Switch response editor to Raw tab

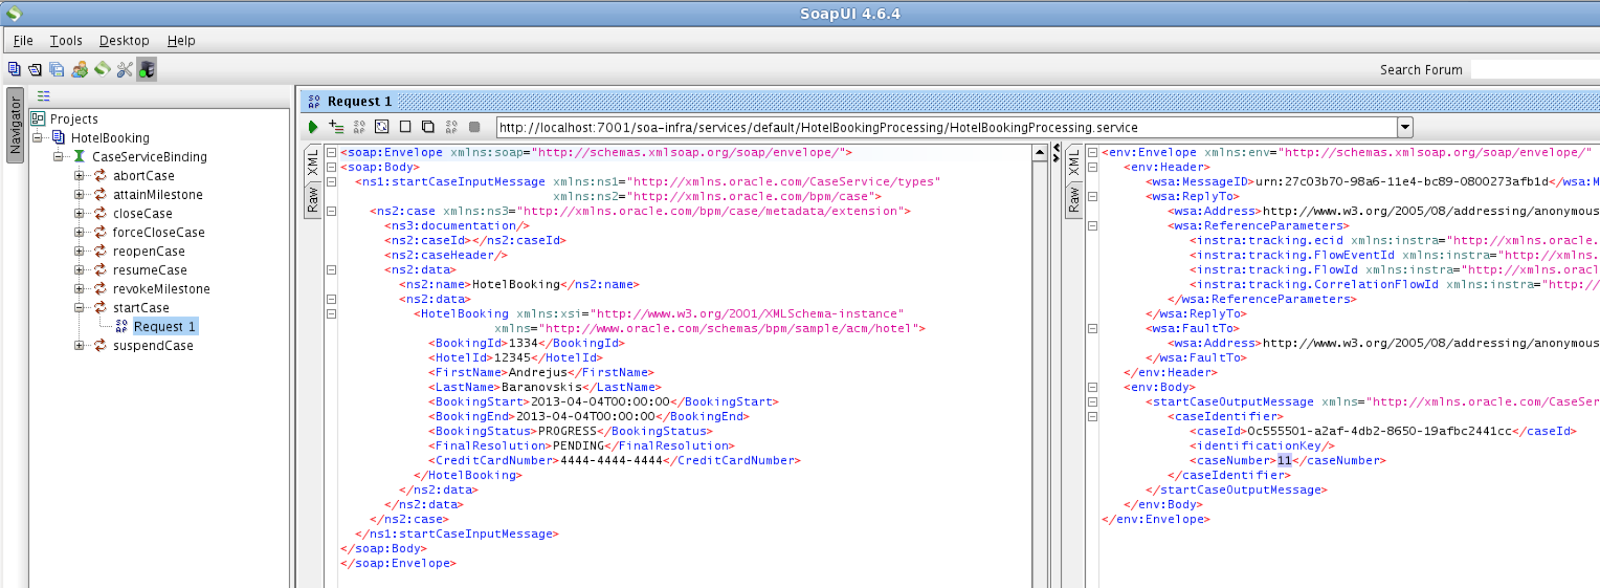[1074, 199]
